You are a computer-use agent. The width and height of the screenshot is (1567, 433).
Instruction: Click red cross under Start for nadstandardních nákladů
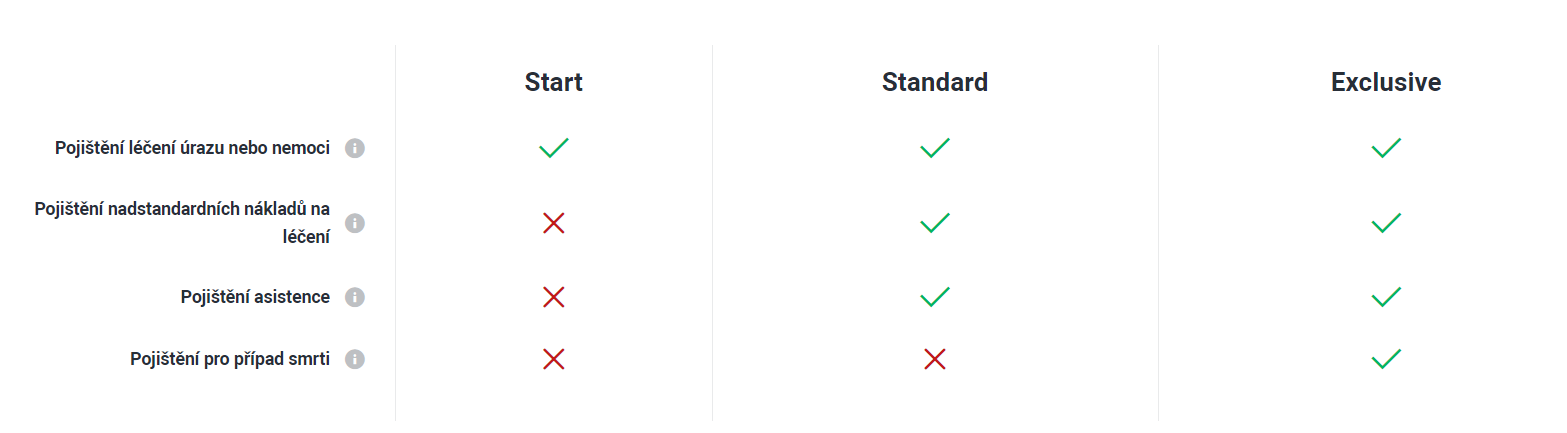point(554,223)
